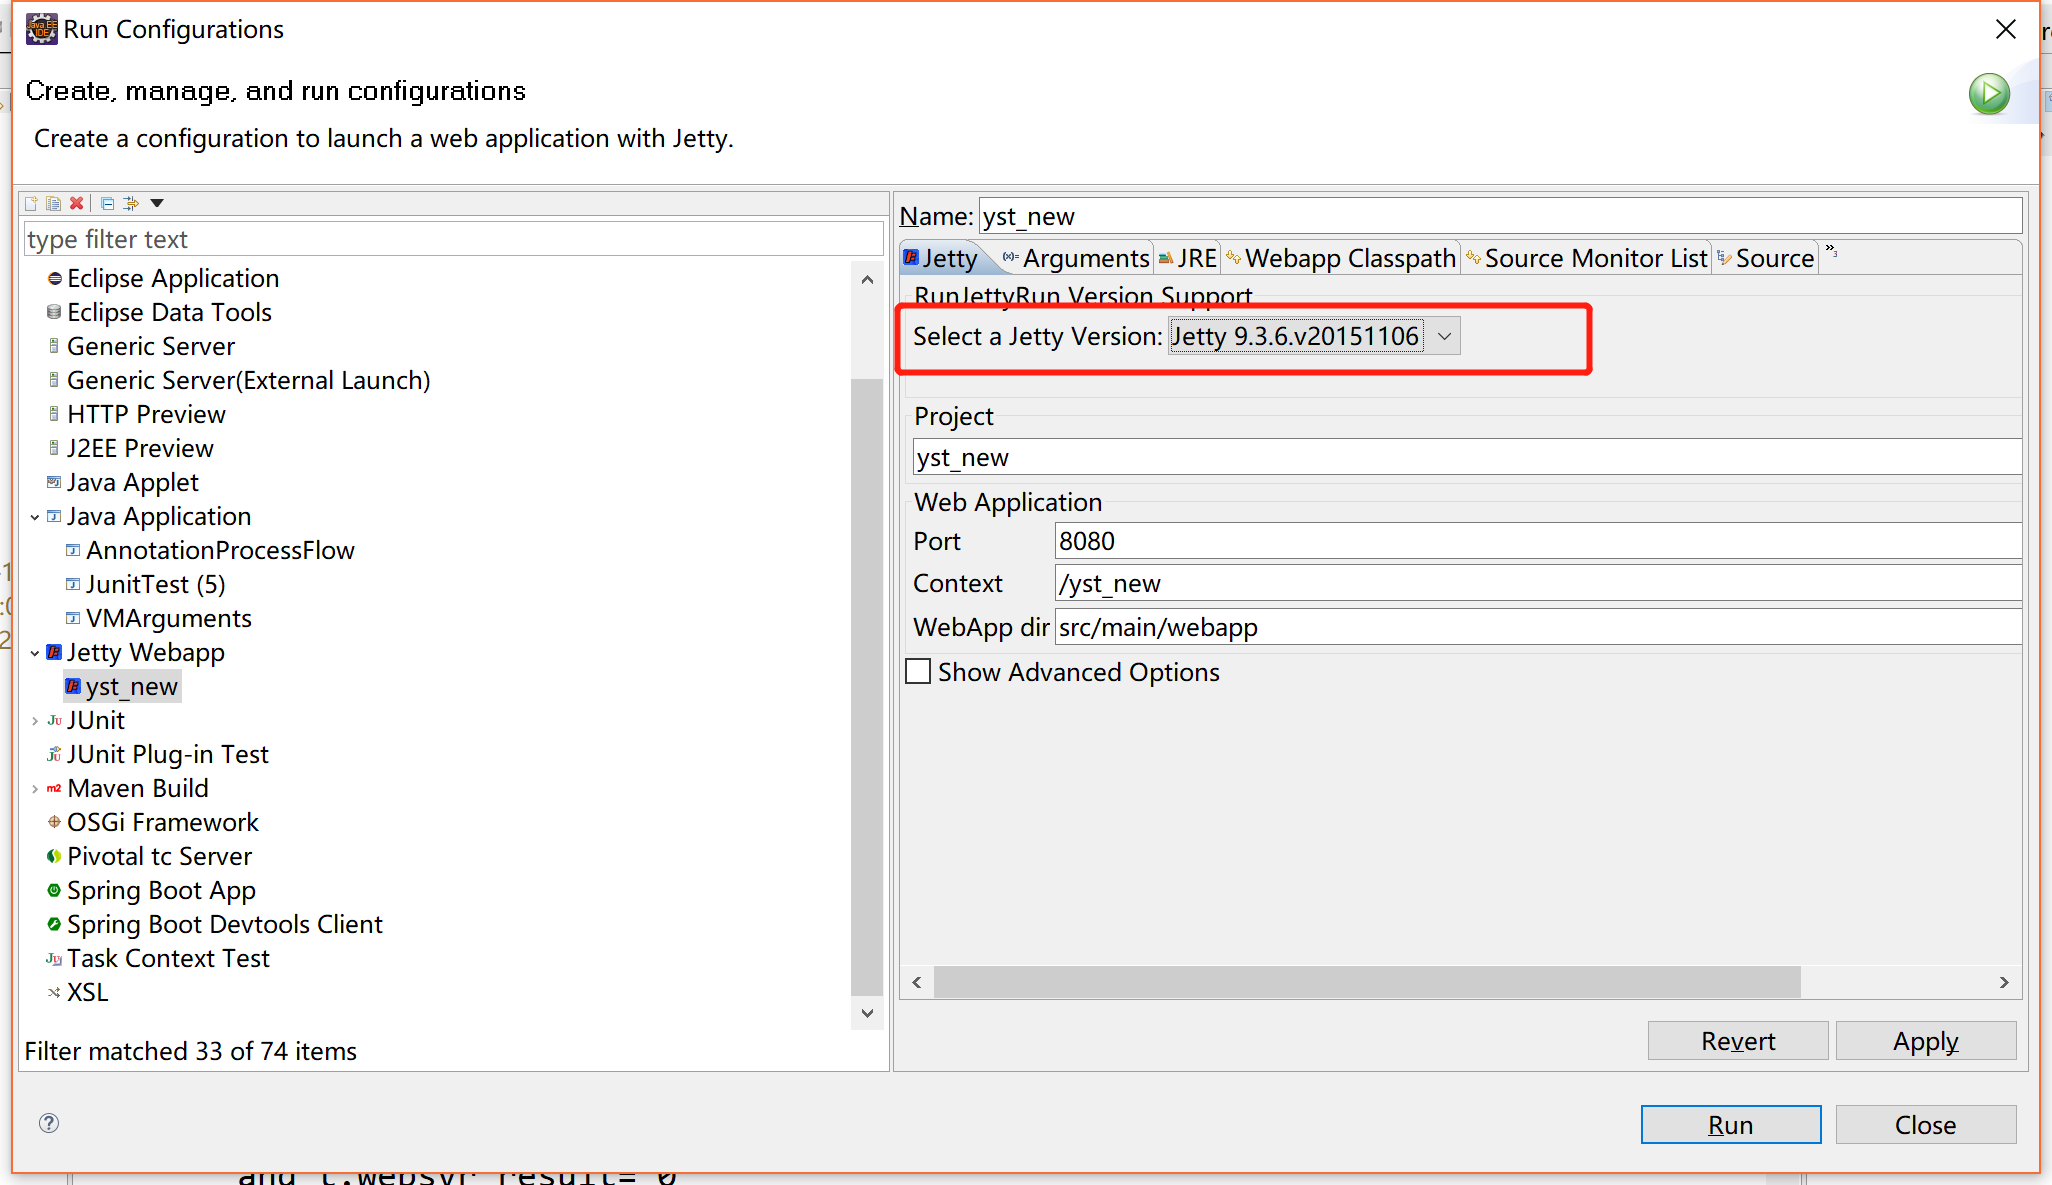Click the Duplicate configuration icon
The height and width of the screenshot is (1185, 2052).
53,203
